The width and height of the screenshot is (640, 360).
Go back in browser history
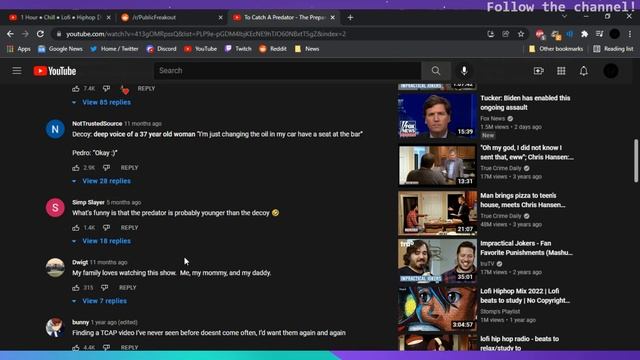tap(10, 34)
